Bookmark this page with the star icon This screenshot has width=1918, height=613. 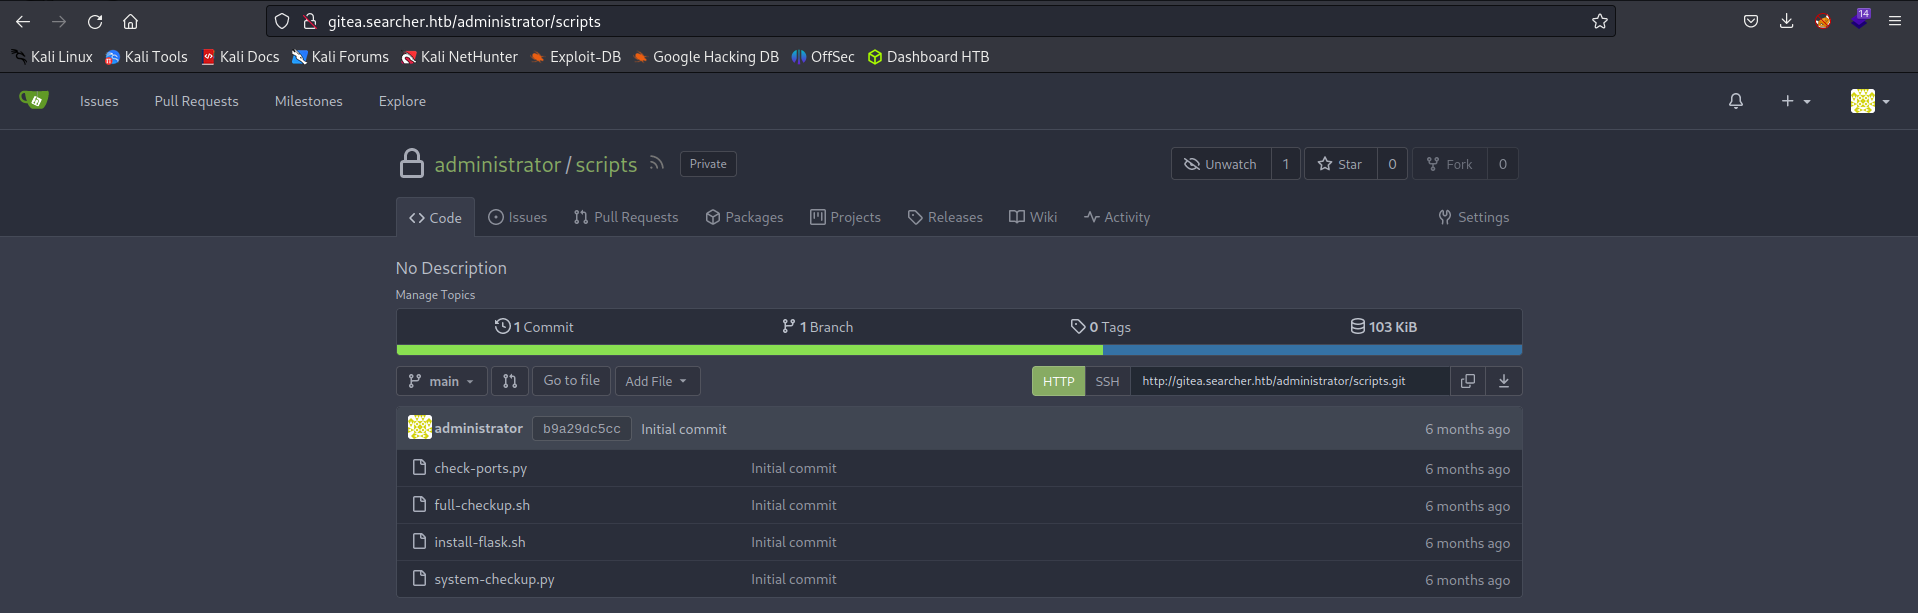click(x=1599, y=21)
